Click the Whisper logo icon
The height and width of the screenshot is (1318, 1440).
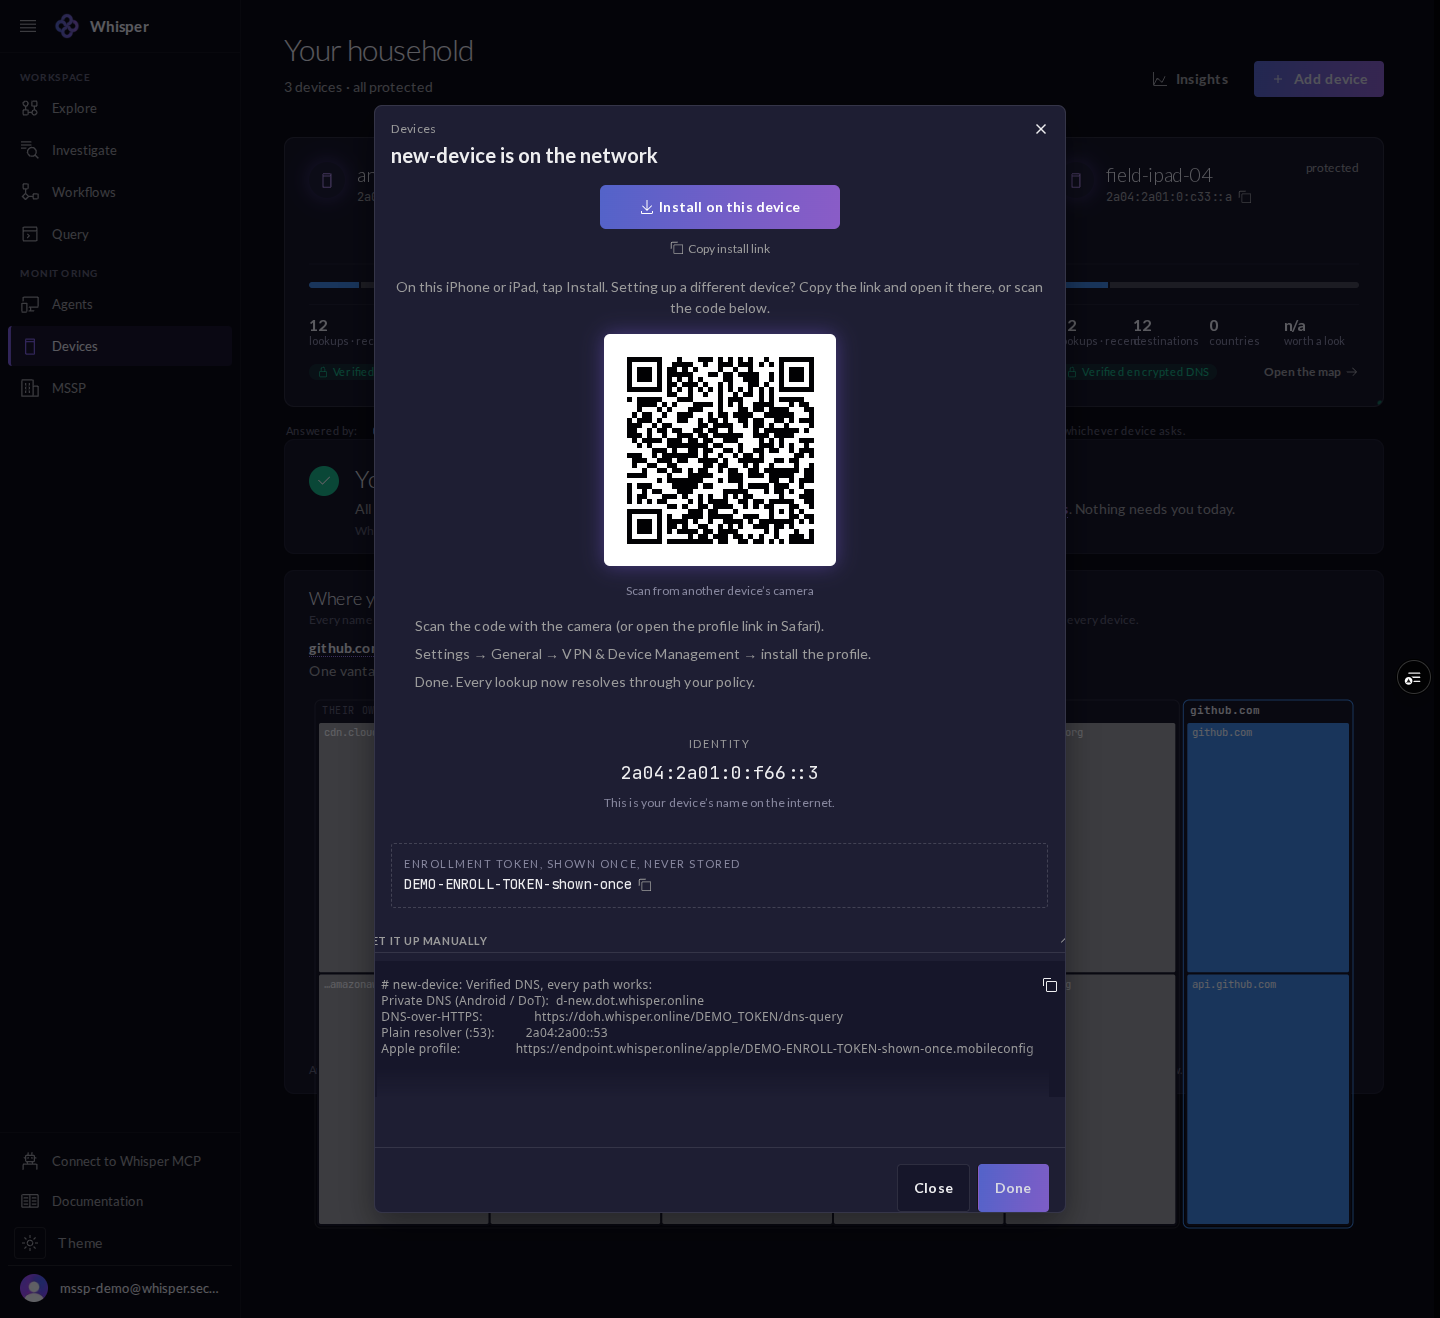click(x=67, y=26)
